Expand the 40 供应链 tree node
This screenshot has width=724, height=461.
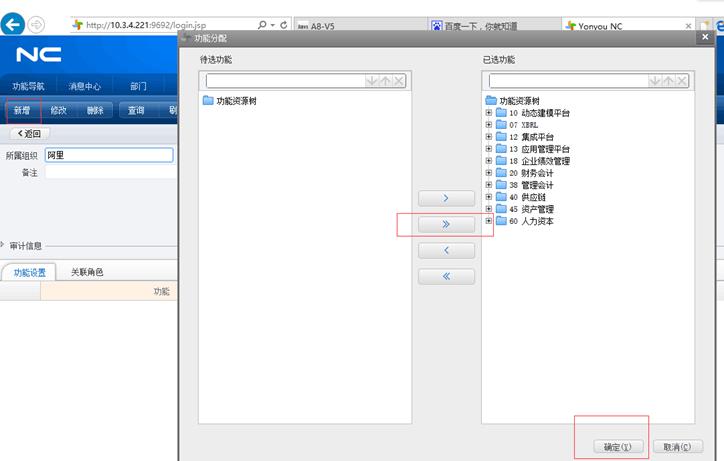489,197
